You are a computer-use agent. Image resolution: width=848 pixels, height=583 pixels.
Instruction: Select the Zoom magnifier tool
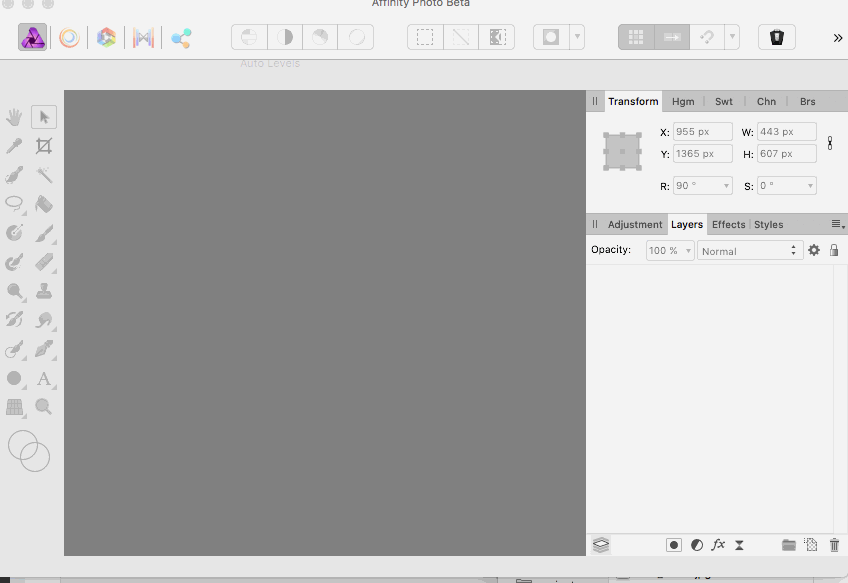point(44,407)
